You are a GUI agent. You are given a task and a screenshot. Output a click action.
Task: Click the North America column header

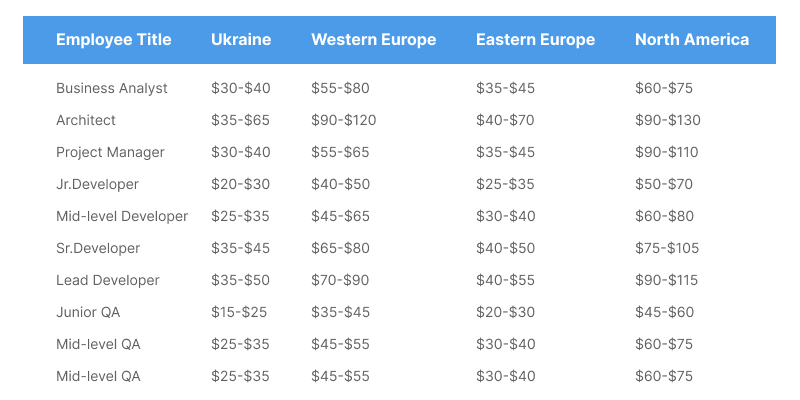(691, 40)
